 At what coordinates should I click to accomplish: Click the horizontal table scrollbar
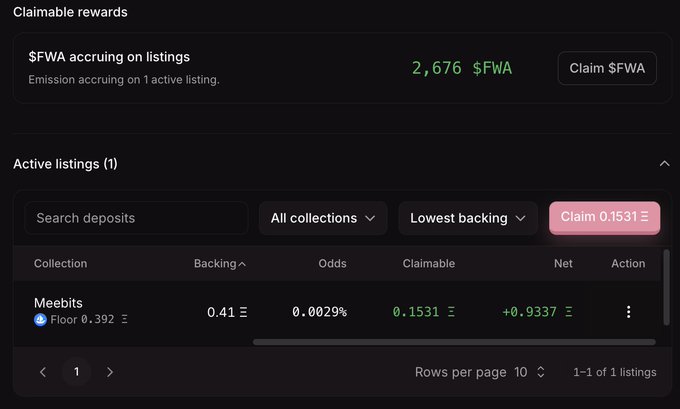pos(454,342)
